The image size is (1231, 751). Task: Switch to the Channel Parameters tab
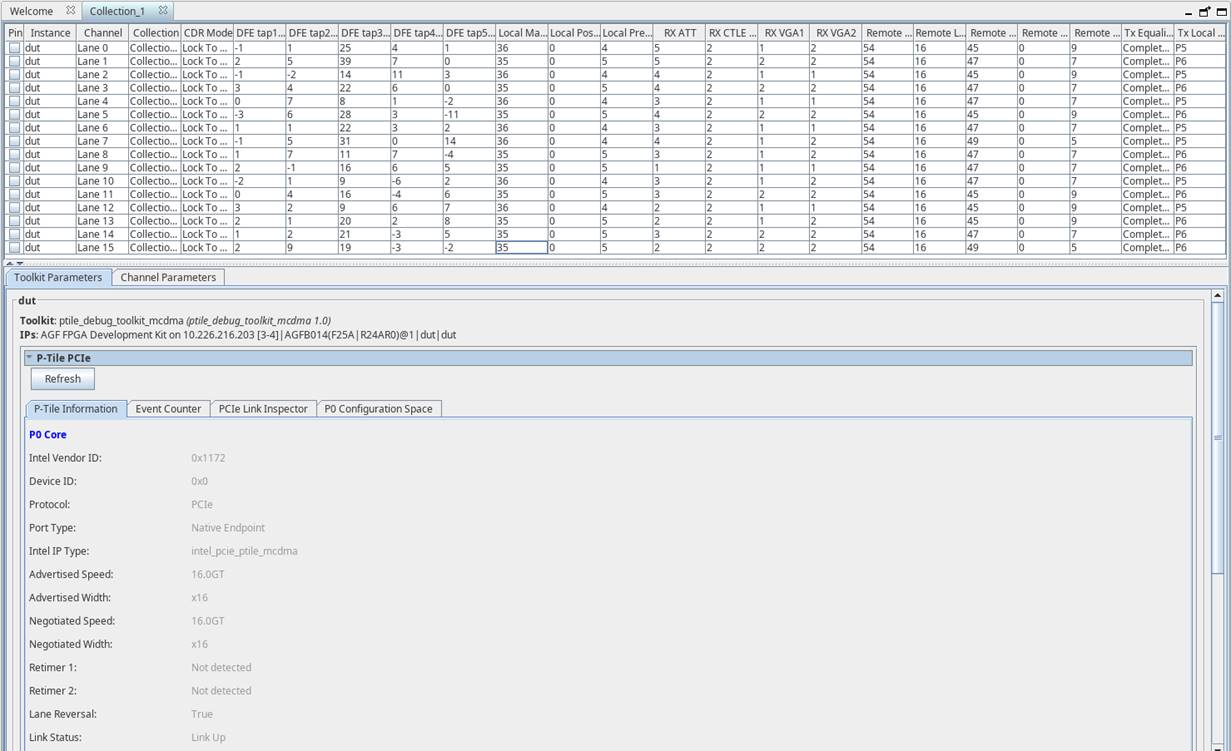pyautogui.click(x=167, y=277)
